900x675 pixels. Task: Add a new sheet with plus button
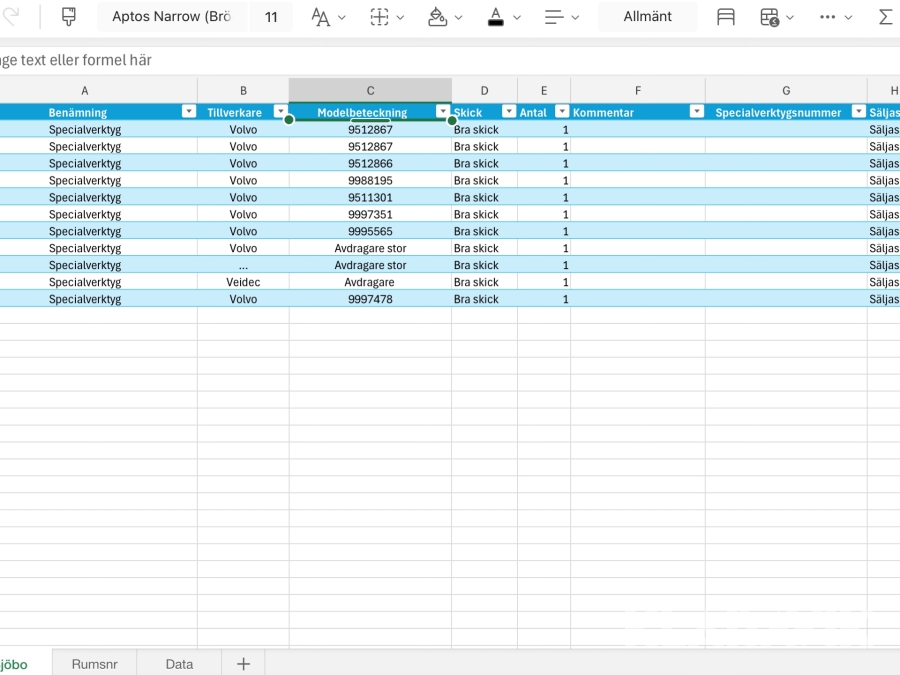pos(243,664)
